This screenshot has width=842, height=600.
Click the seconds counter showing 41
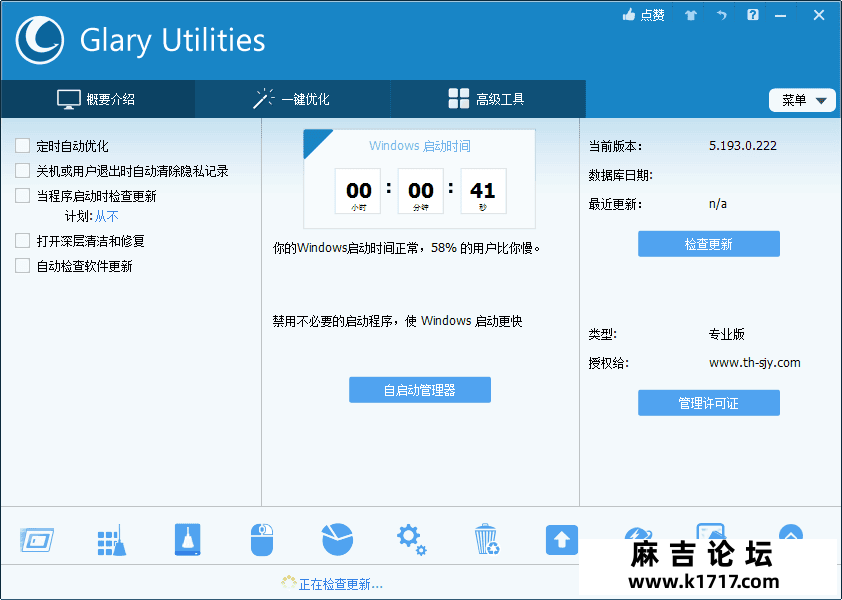[x=483, y=191]
